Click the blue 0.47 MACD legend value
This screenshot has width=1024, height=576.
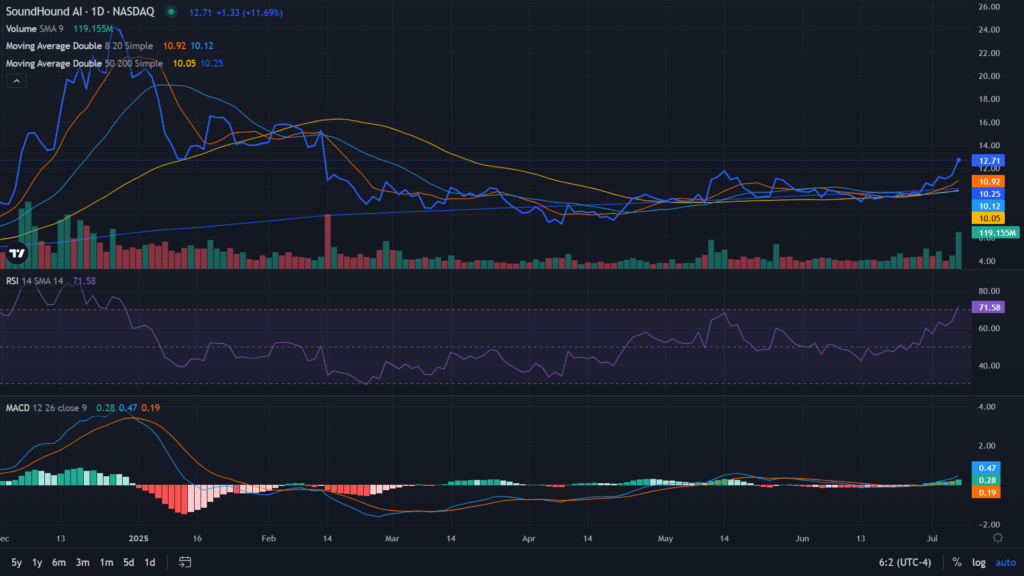pos(128,408)
